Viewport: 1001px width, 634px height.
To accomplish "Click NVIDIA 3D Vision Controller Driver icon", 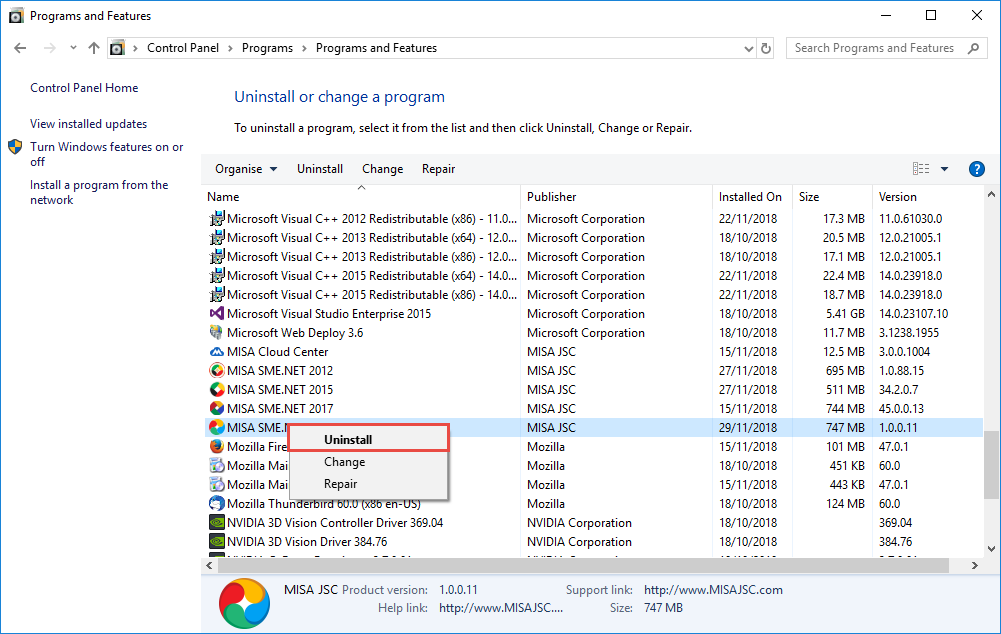I will (217, 522).
